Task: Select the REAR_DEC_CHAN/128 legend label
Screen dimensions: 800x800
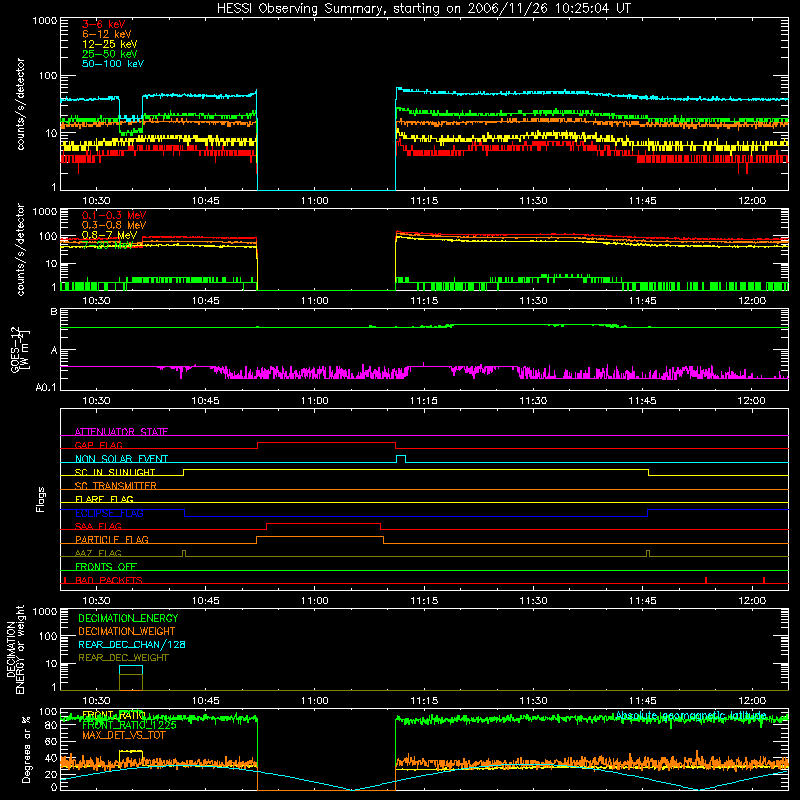Action: tap(132, 644)
